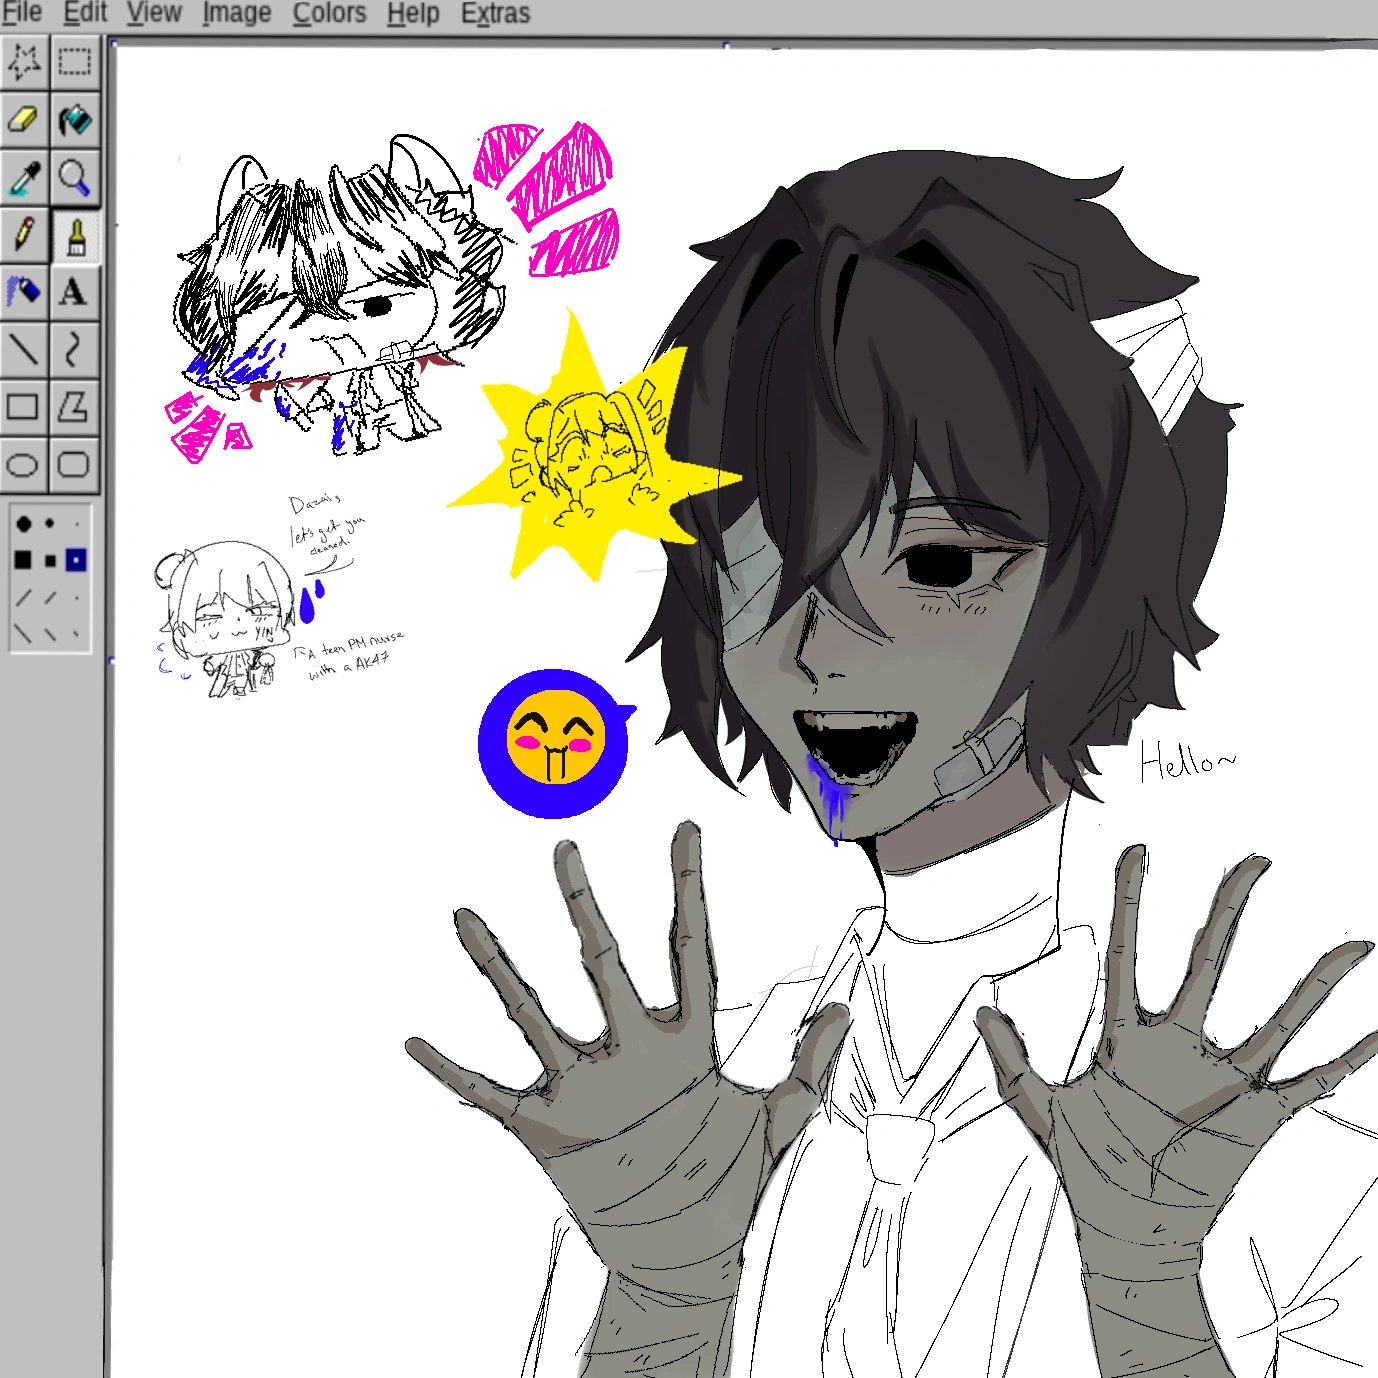Choose the Airbrush spray tool
Viewport: 1378px width, 1378px height.
point(25,291)
